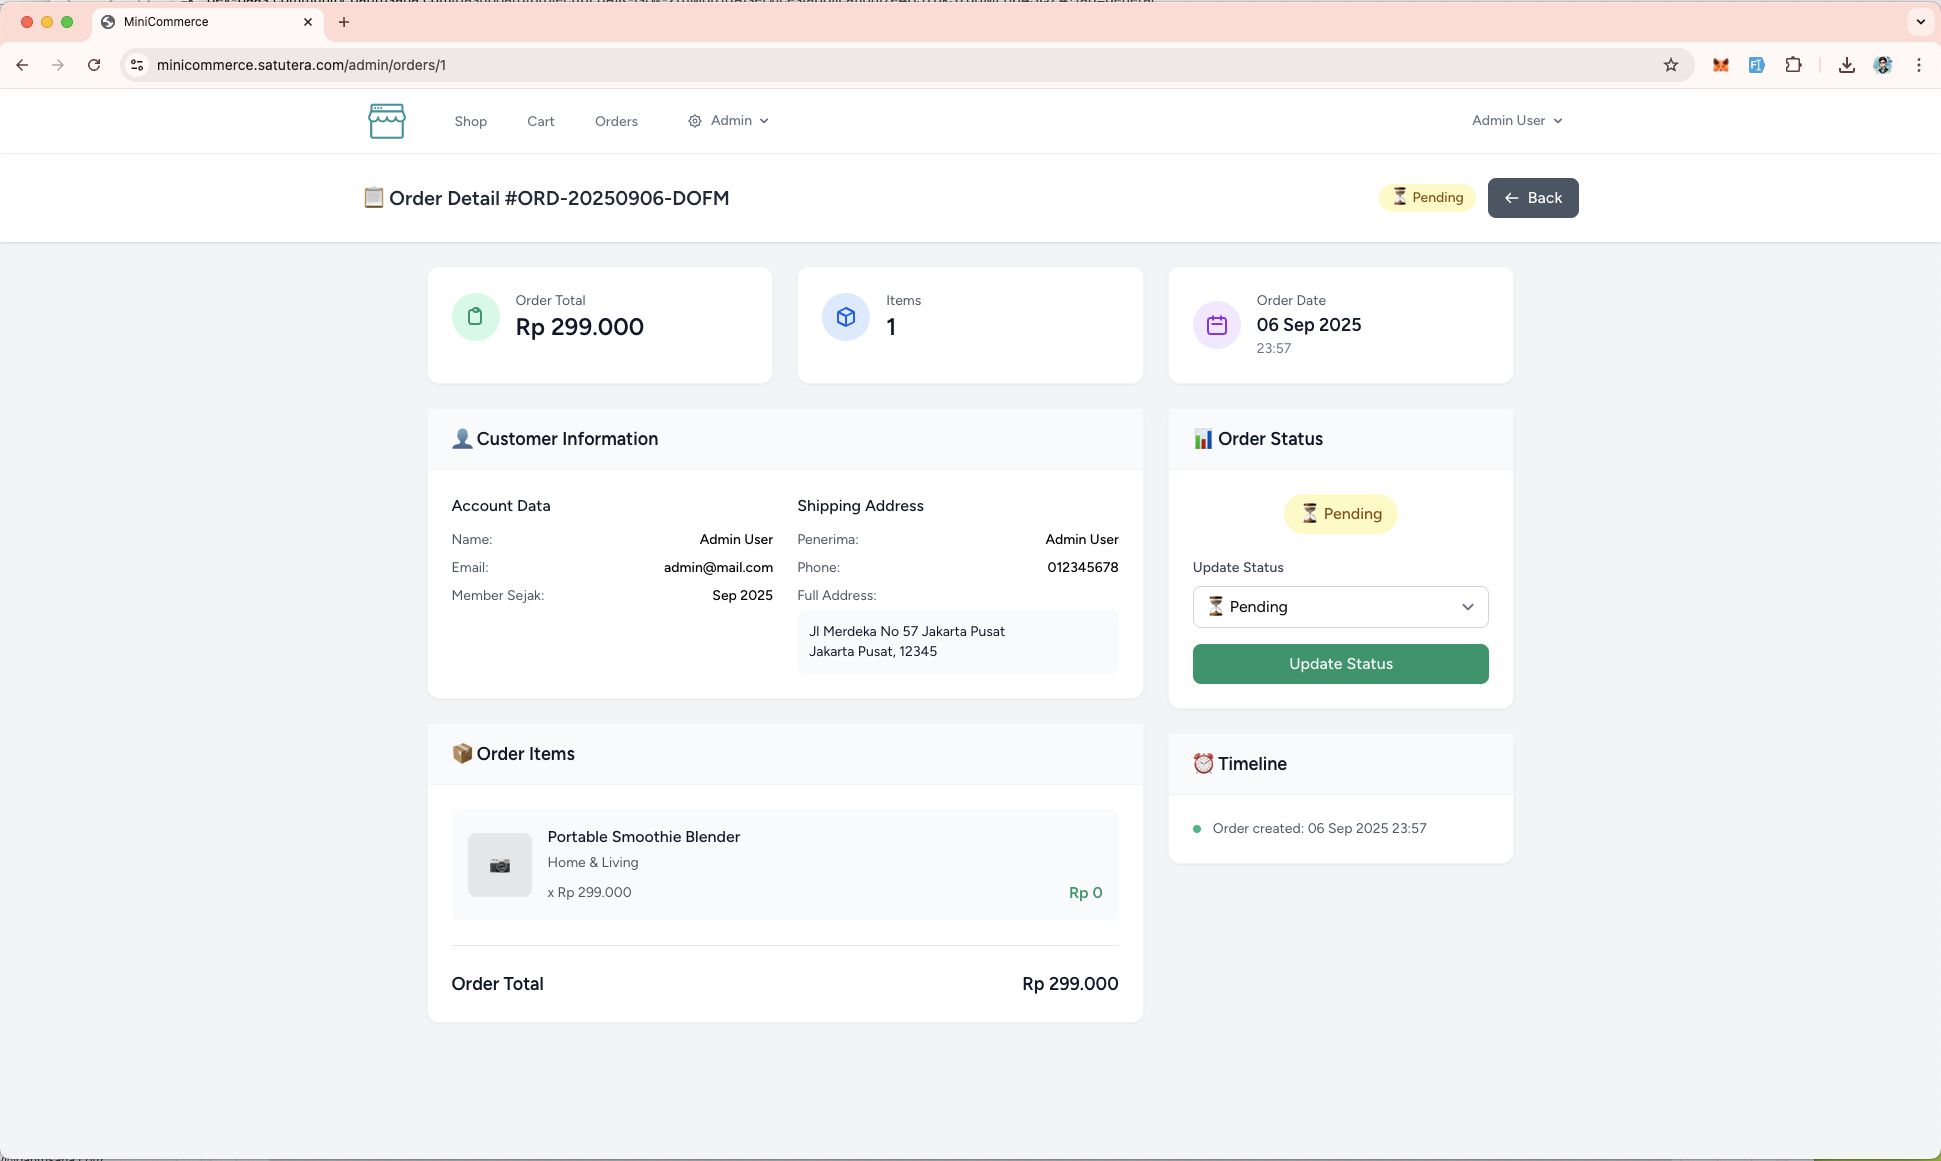Click the Back button

(x=1532, y=198)
